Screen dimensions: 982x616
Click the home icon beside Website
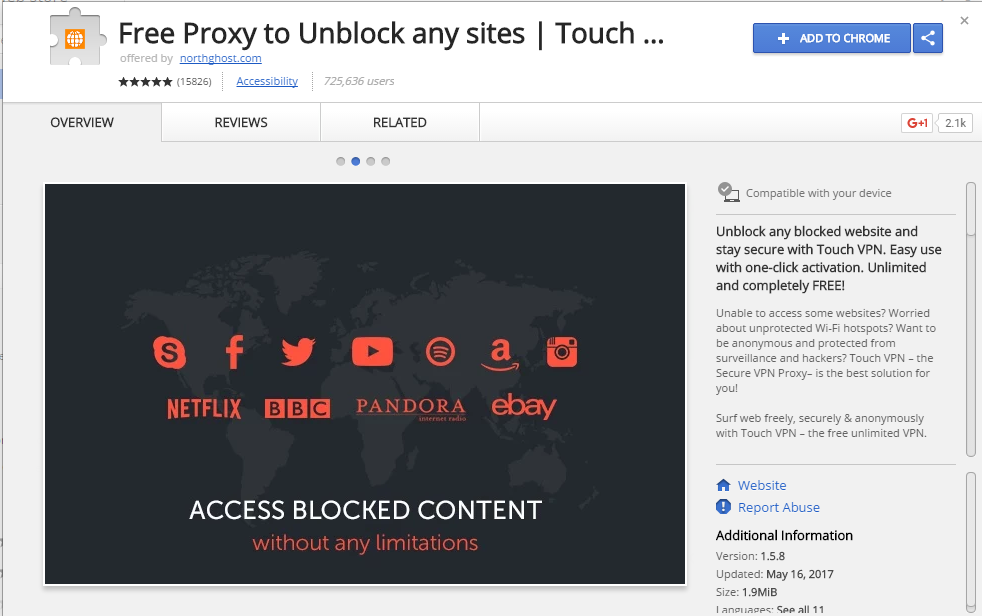point(723,485)
